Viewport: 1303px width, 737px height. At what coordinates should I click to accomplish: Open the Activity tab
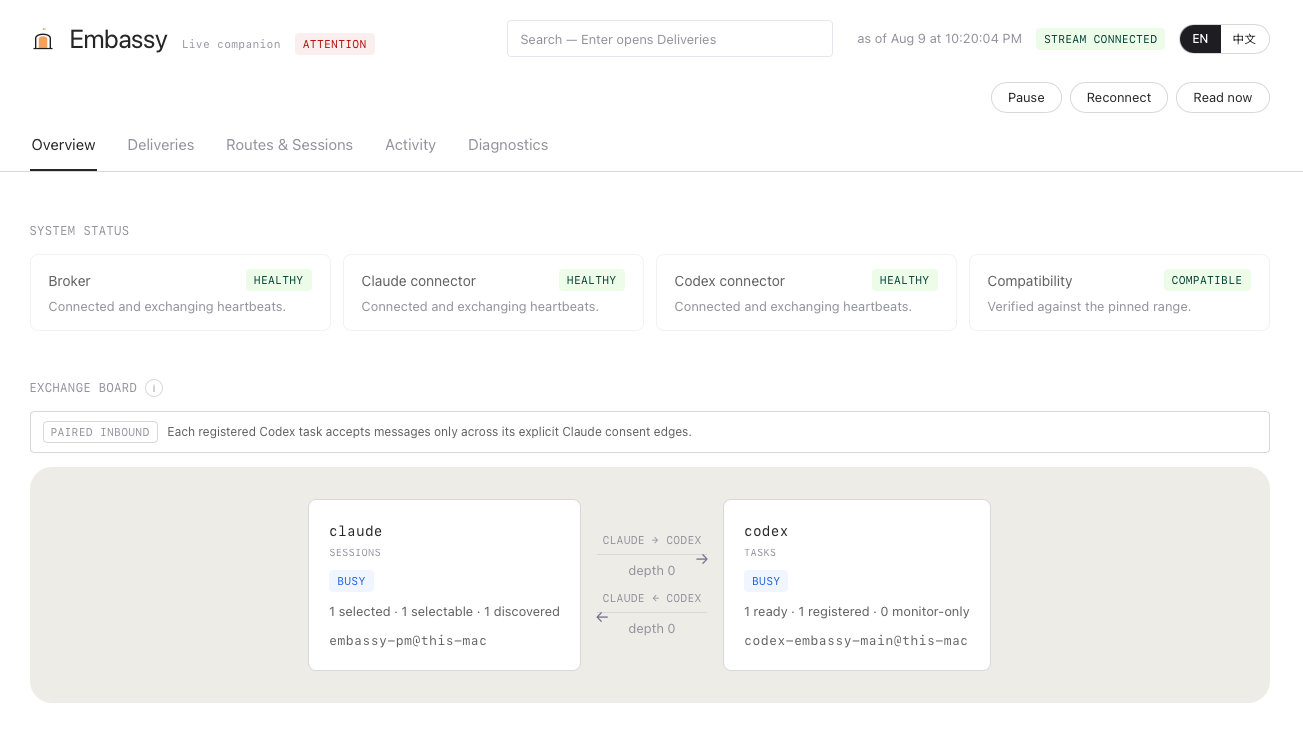(410, 145)
